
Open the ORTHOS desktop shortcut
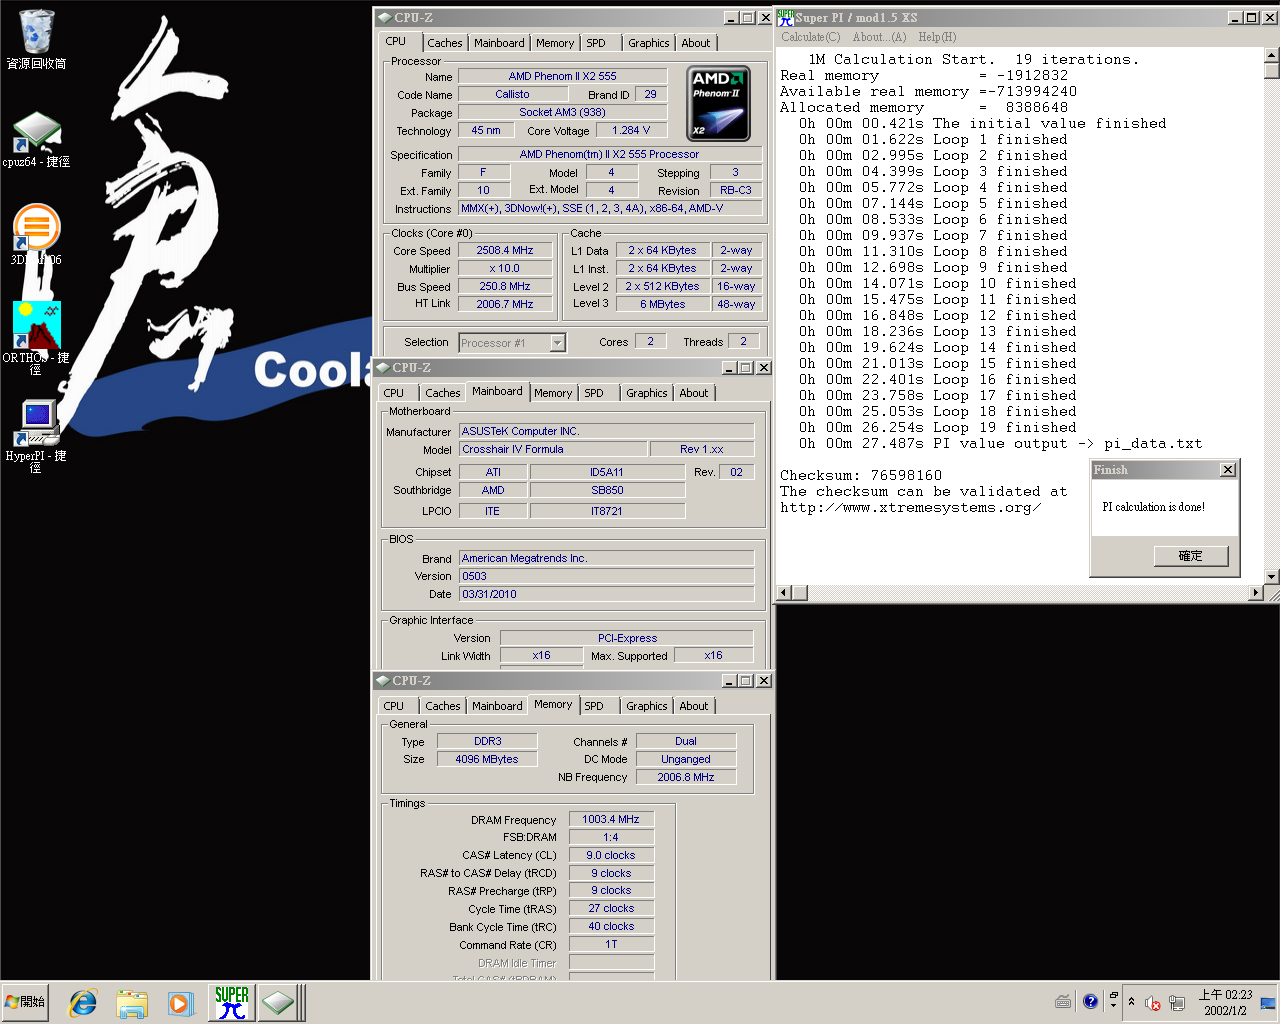tap(36, 337)
